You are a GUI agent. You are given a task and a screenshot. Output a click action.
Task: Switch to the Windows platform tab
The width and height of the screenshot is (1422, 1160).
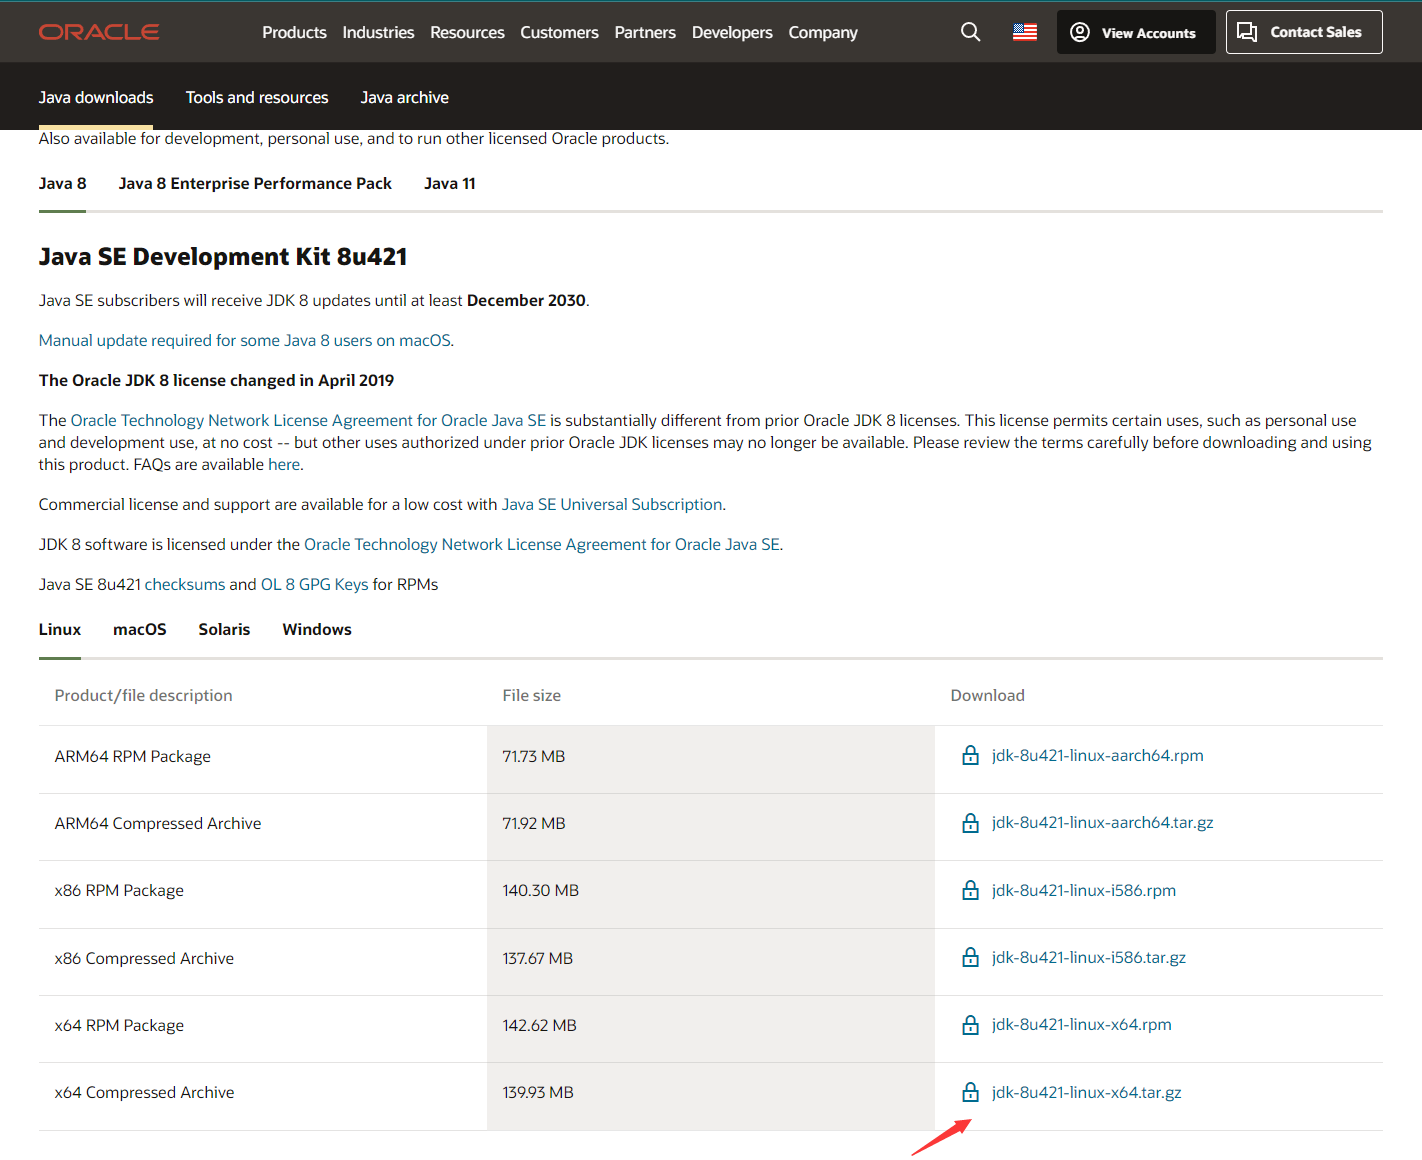pos(317,629)
